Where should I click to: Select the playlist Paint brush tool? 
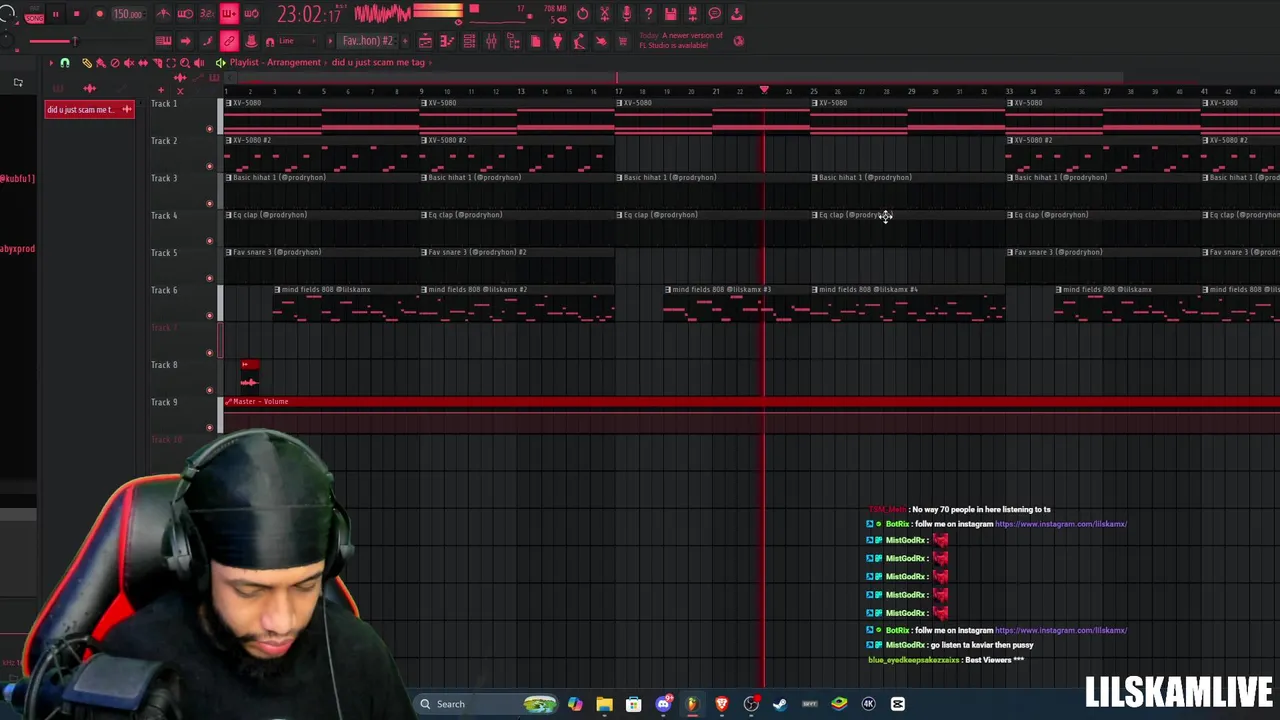(101, 62)
